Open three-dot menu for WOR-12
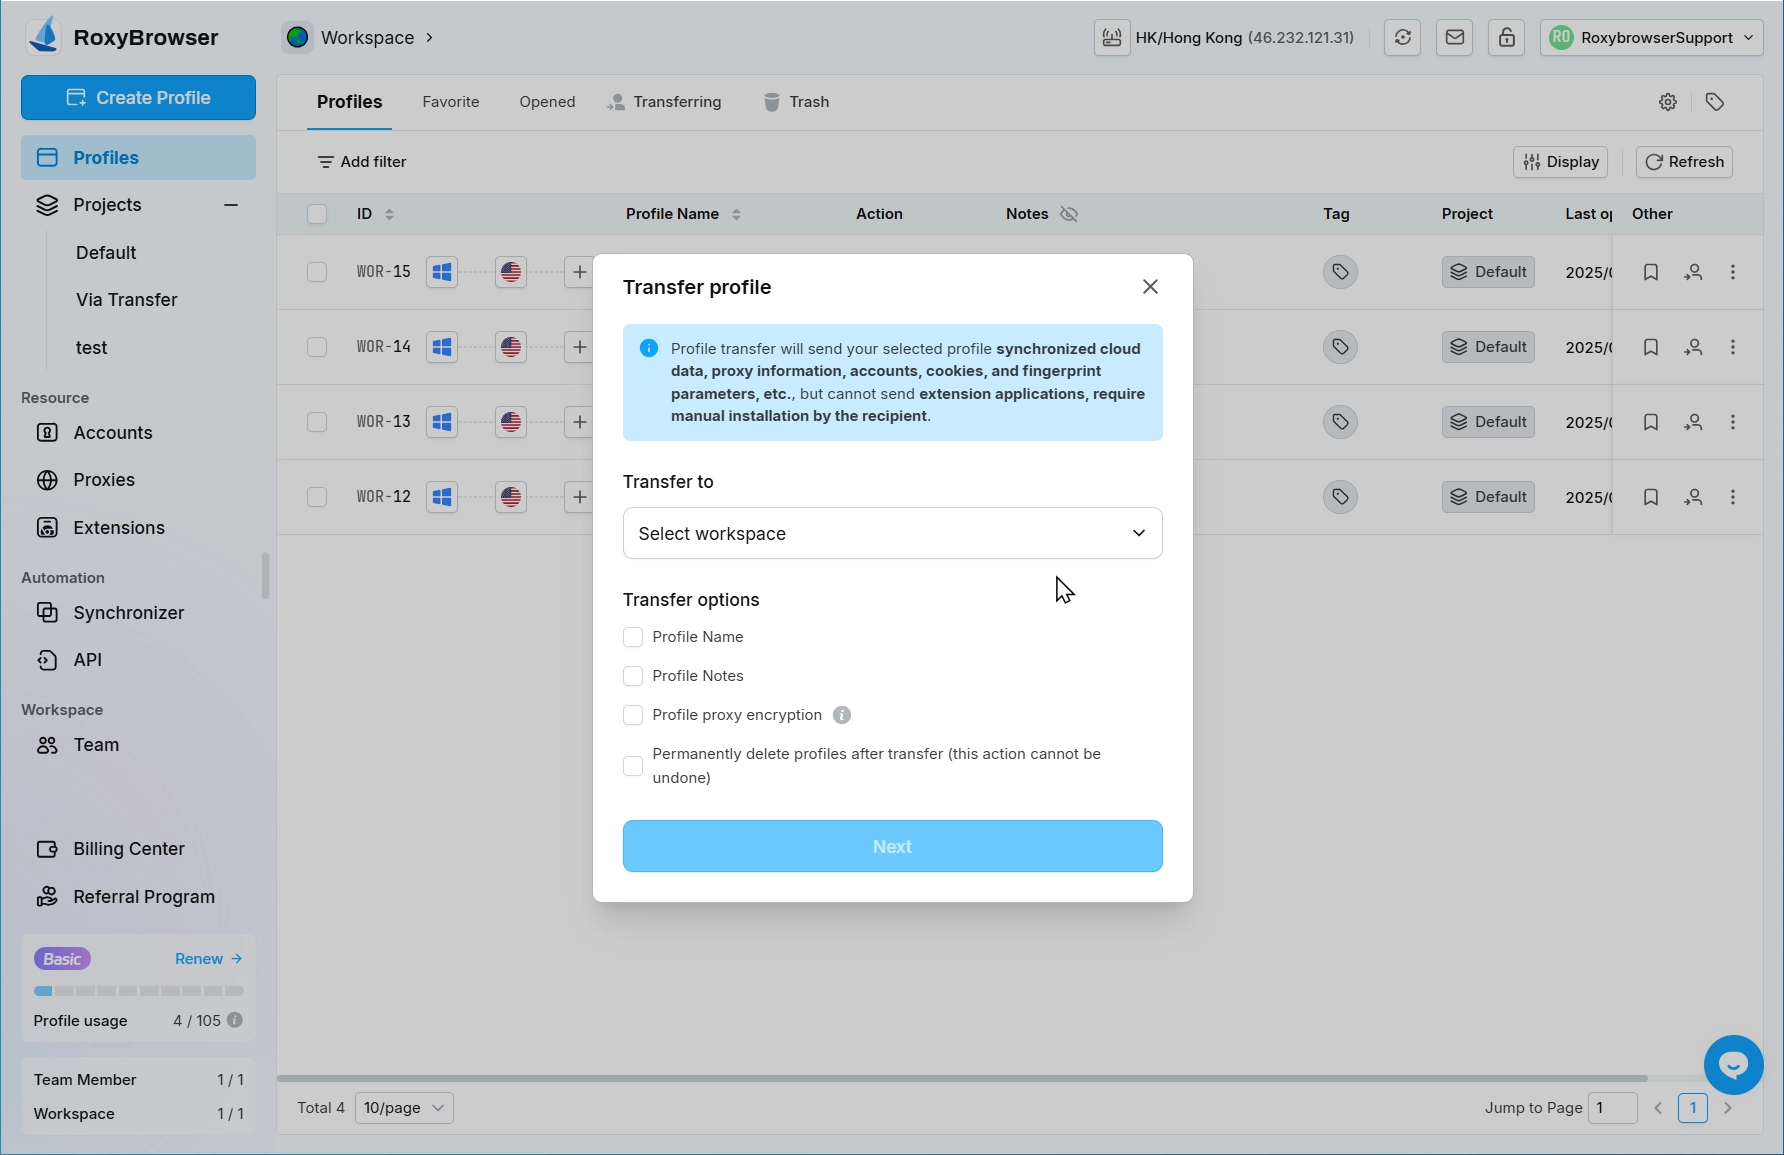Image resolution: width=1784 pixels, height=1155 pixels. click(x=1733, y=497)
